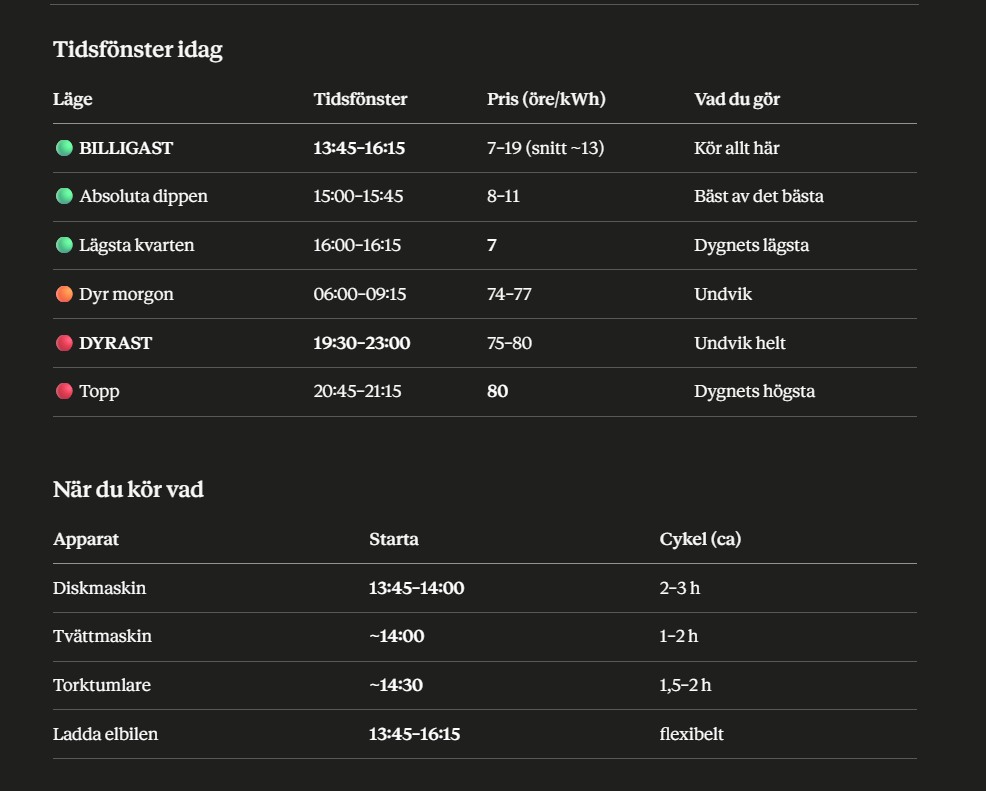The height and width of the screenshot is (791, 986).
Task: Click the Pris (öre/kWh) column header
Action: (x=546, y=99)
